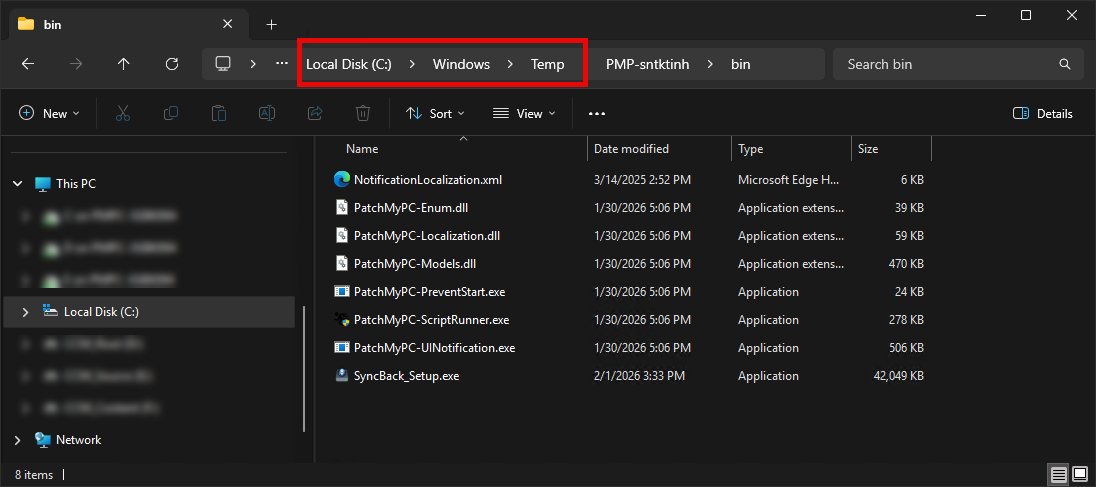Select the SyncBack_Setup.exe installer icon
The width and height of the screenshot is (1096, 487).
[342, 375]
